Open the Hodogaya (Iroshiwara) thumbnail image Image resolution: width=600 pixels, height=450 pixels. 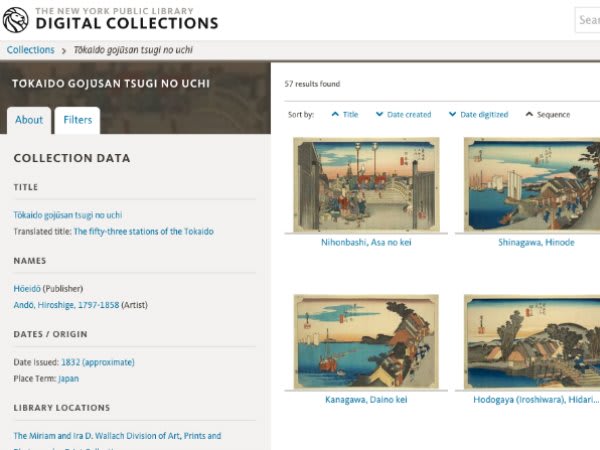(x=532, y=342)
